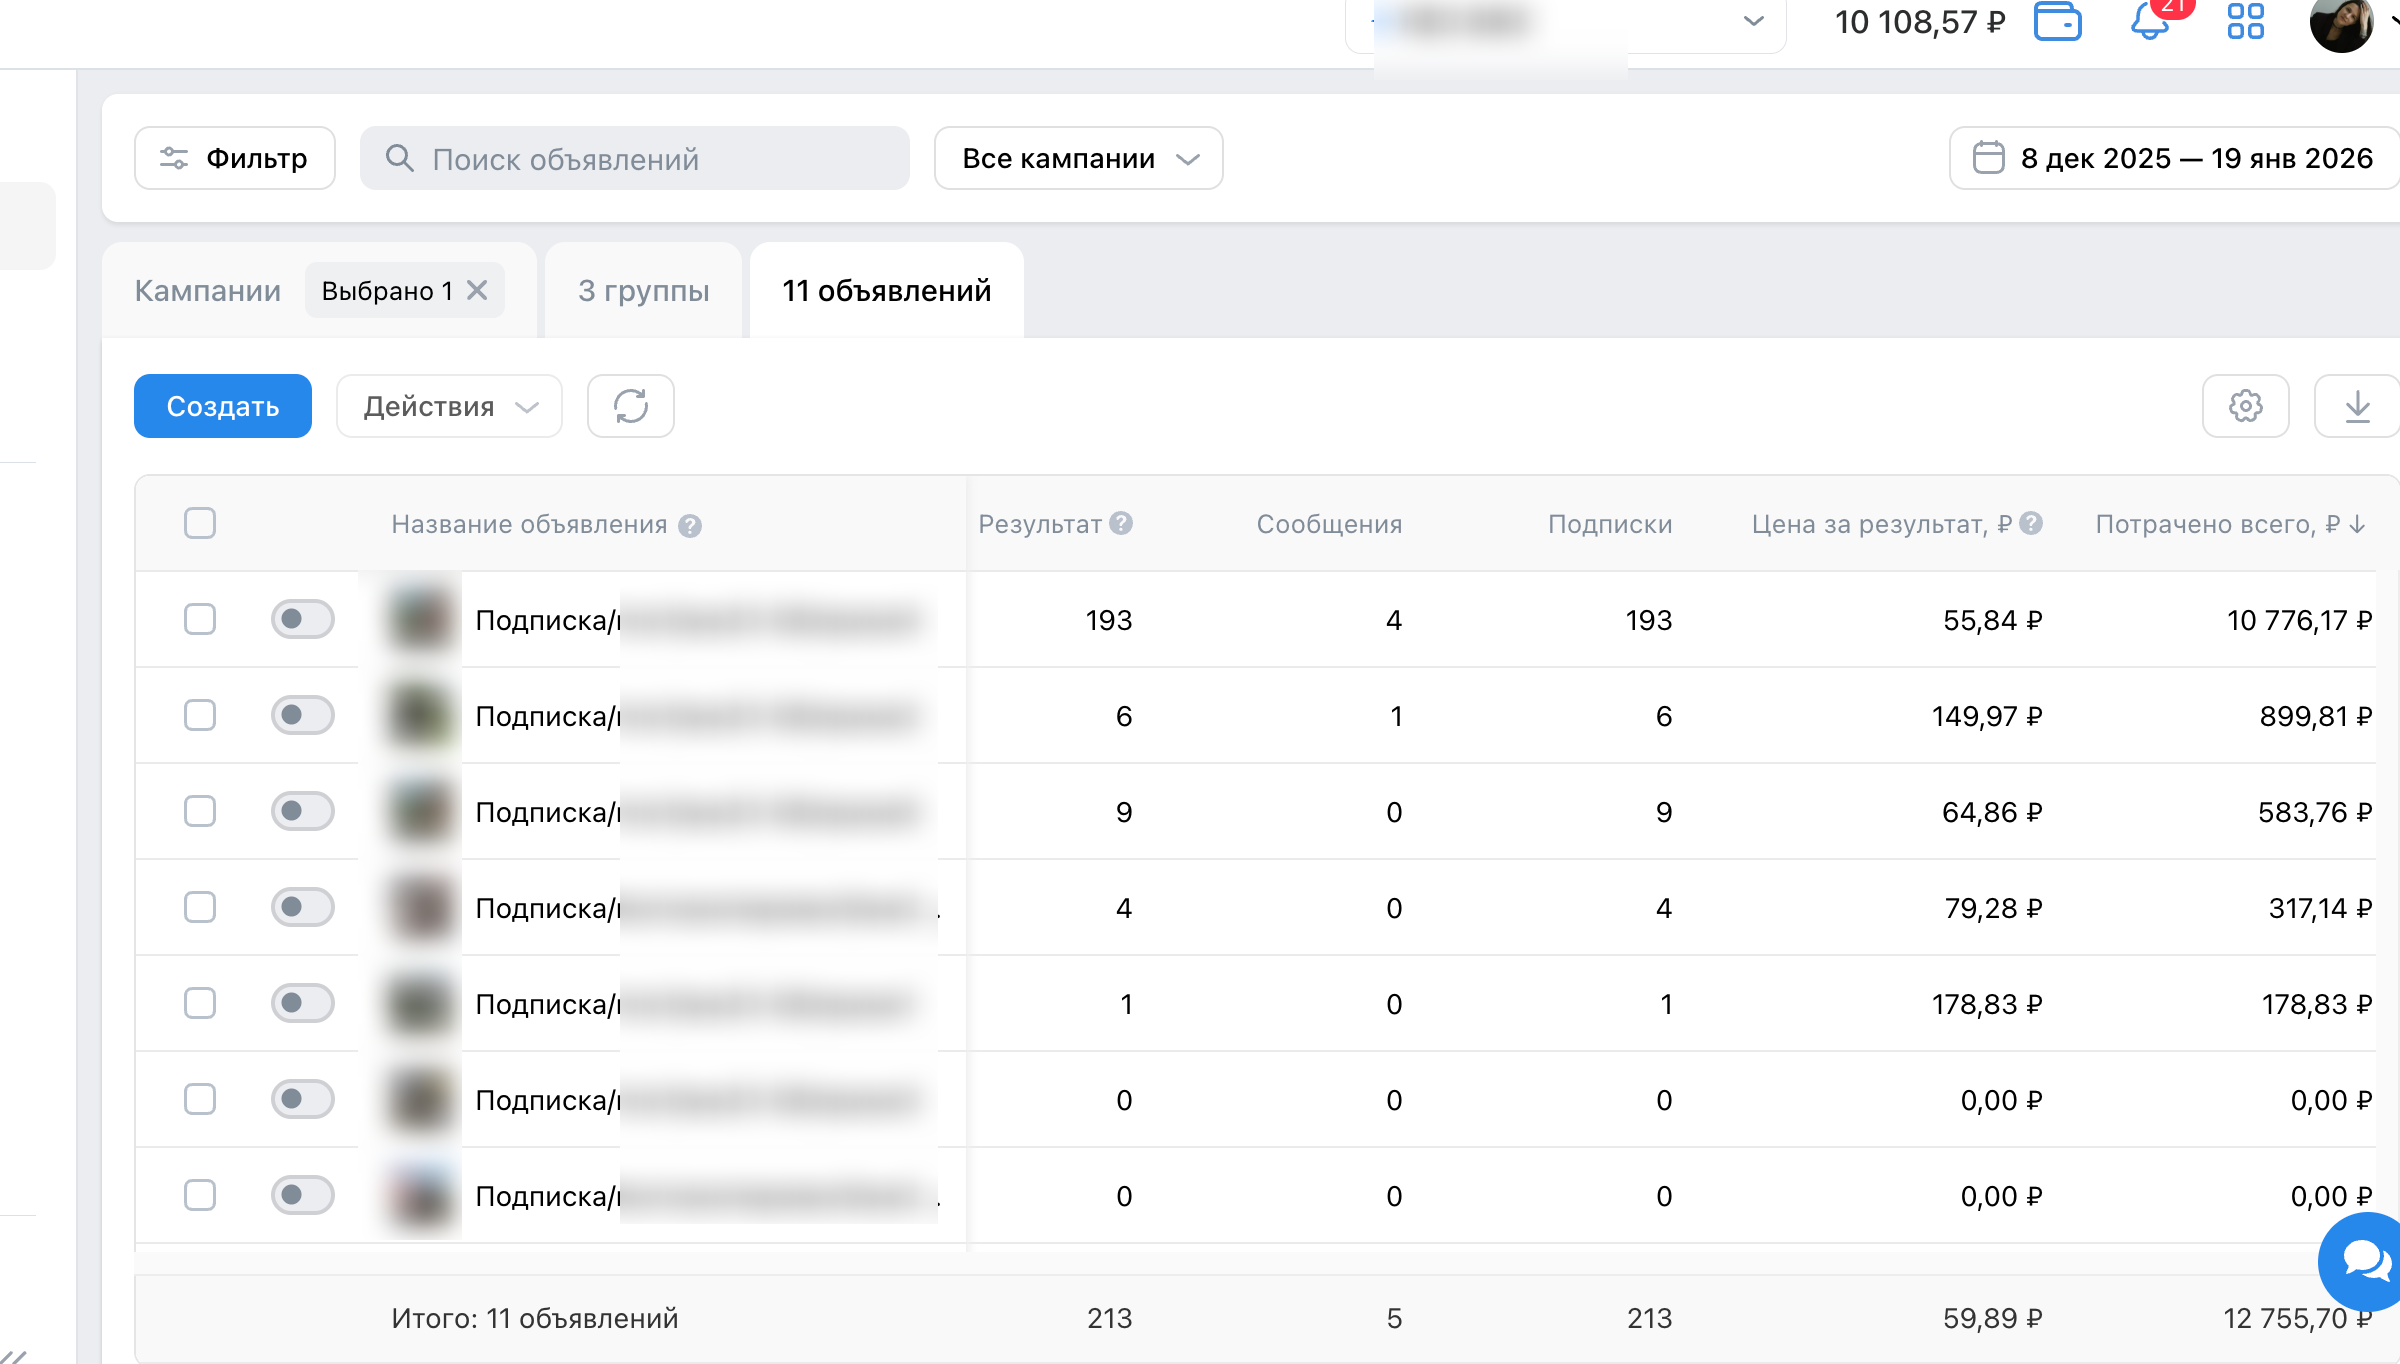Open the Все кампании dropdown
The width and height of the screenshot is (2400, 1364).
(x=1078, y=158)
